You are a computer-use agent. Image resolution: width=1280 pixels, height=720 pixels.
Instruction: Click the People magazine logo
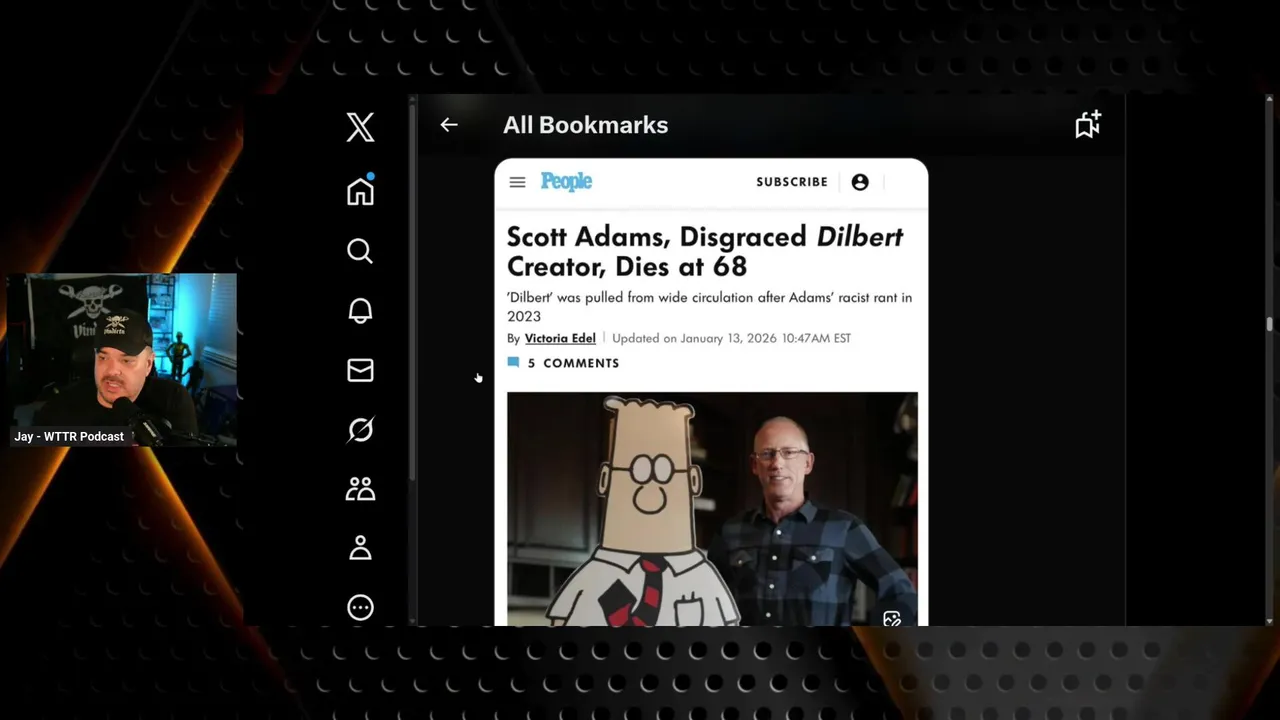tap(566, 181)
